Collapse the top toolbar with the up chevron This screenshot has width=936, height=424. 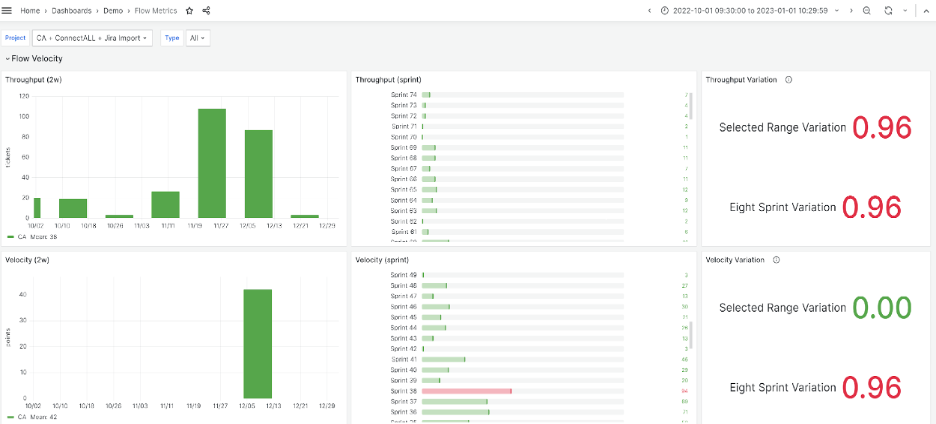(926, 10)
